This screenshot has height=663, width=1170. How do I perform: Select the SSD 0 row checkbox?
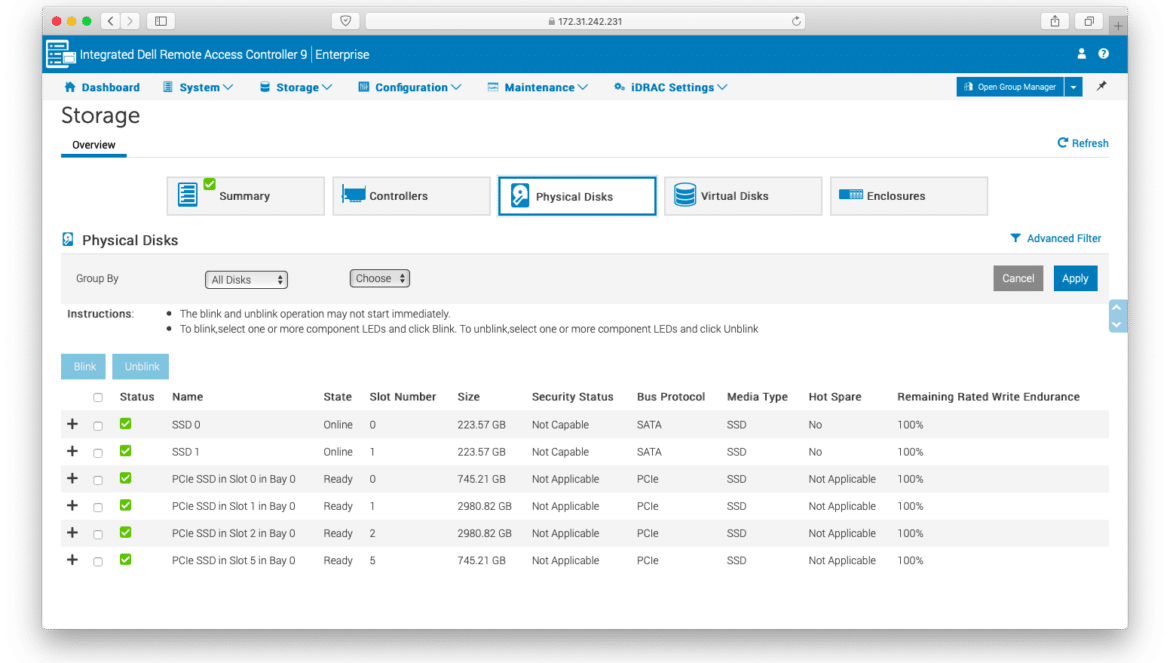pyautogui.click(x=98, y=426)
